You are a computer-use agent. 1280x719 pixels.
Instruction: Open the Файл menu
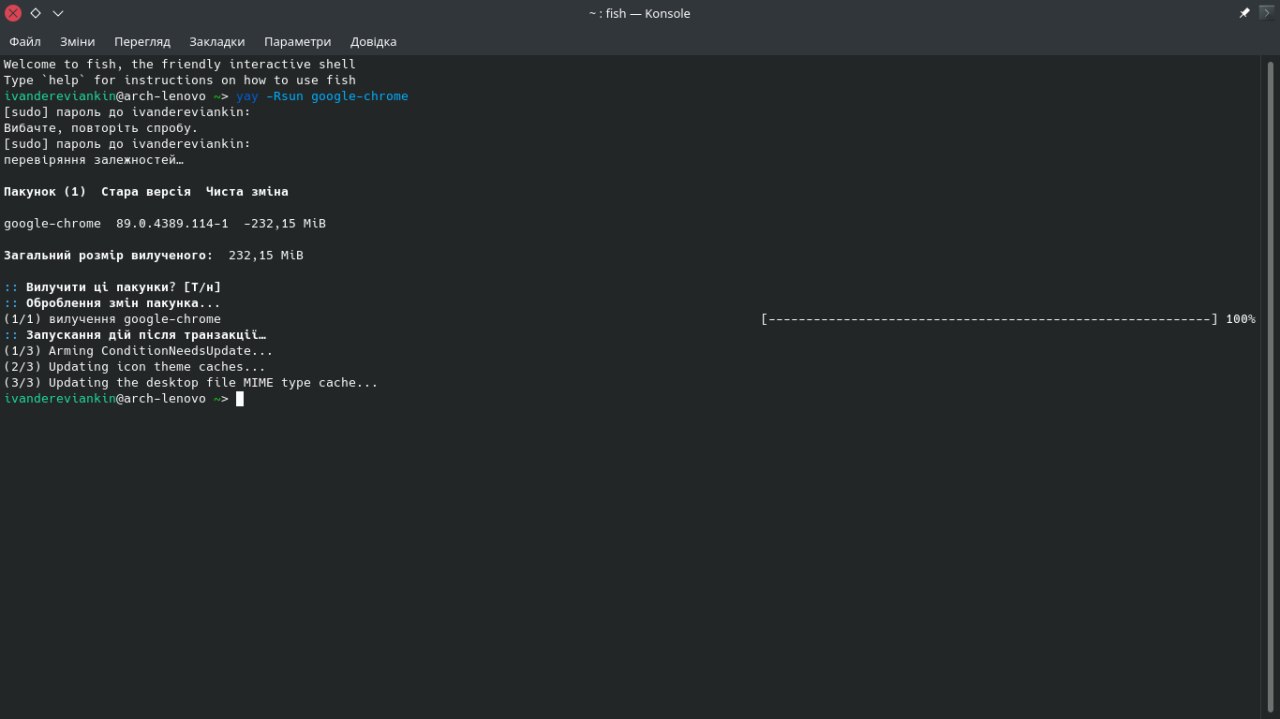[x=25, y=42]
